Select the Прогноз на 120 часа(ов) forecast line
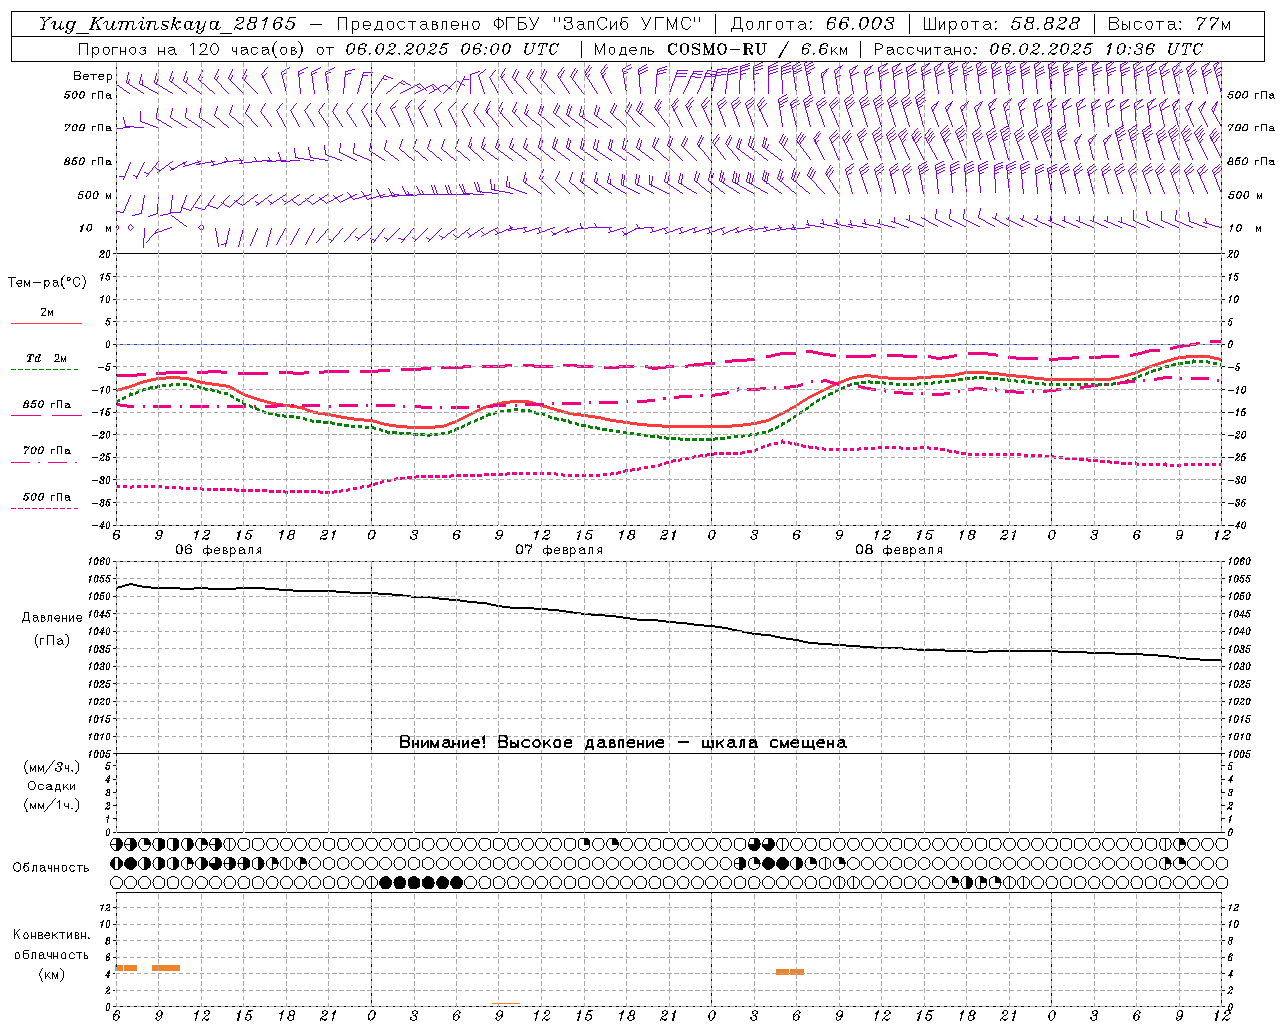Viewport: 1280px width, 1024px height. coord(318,49)
